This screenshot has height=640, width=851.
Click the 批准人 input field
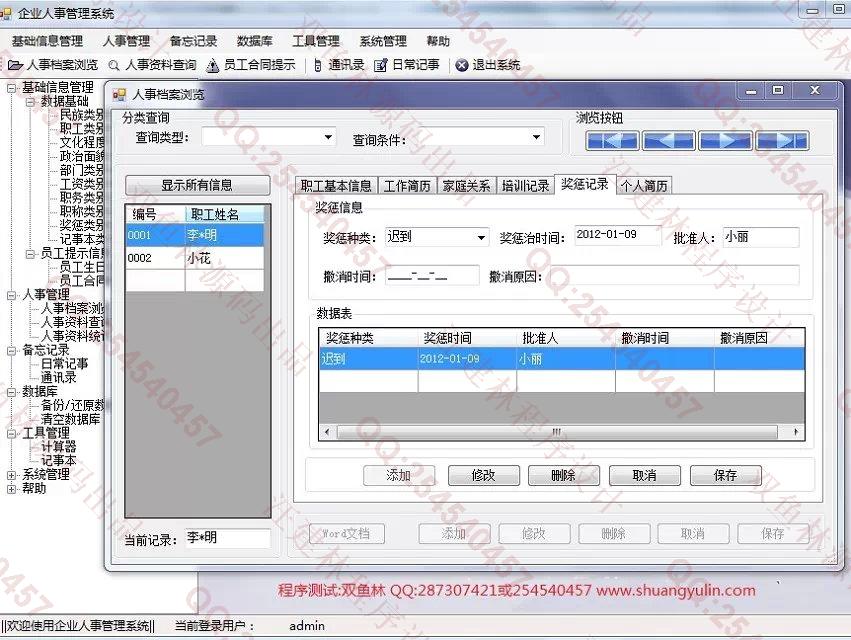point(761,237)
